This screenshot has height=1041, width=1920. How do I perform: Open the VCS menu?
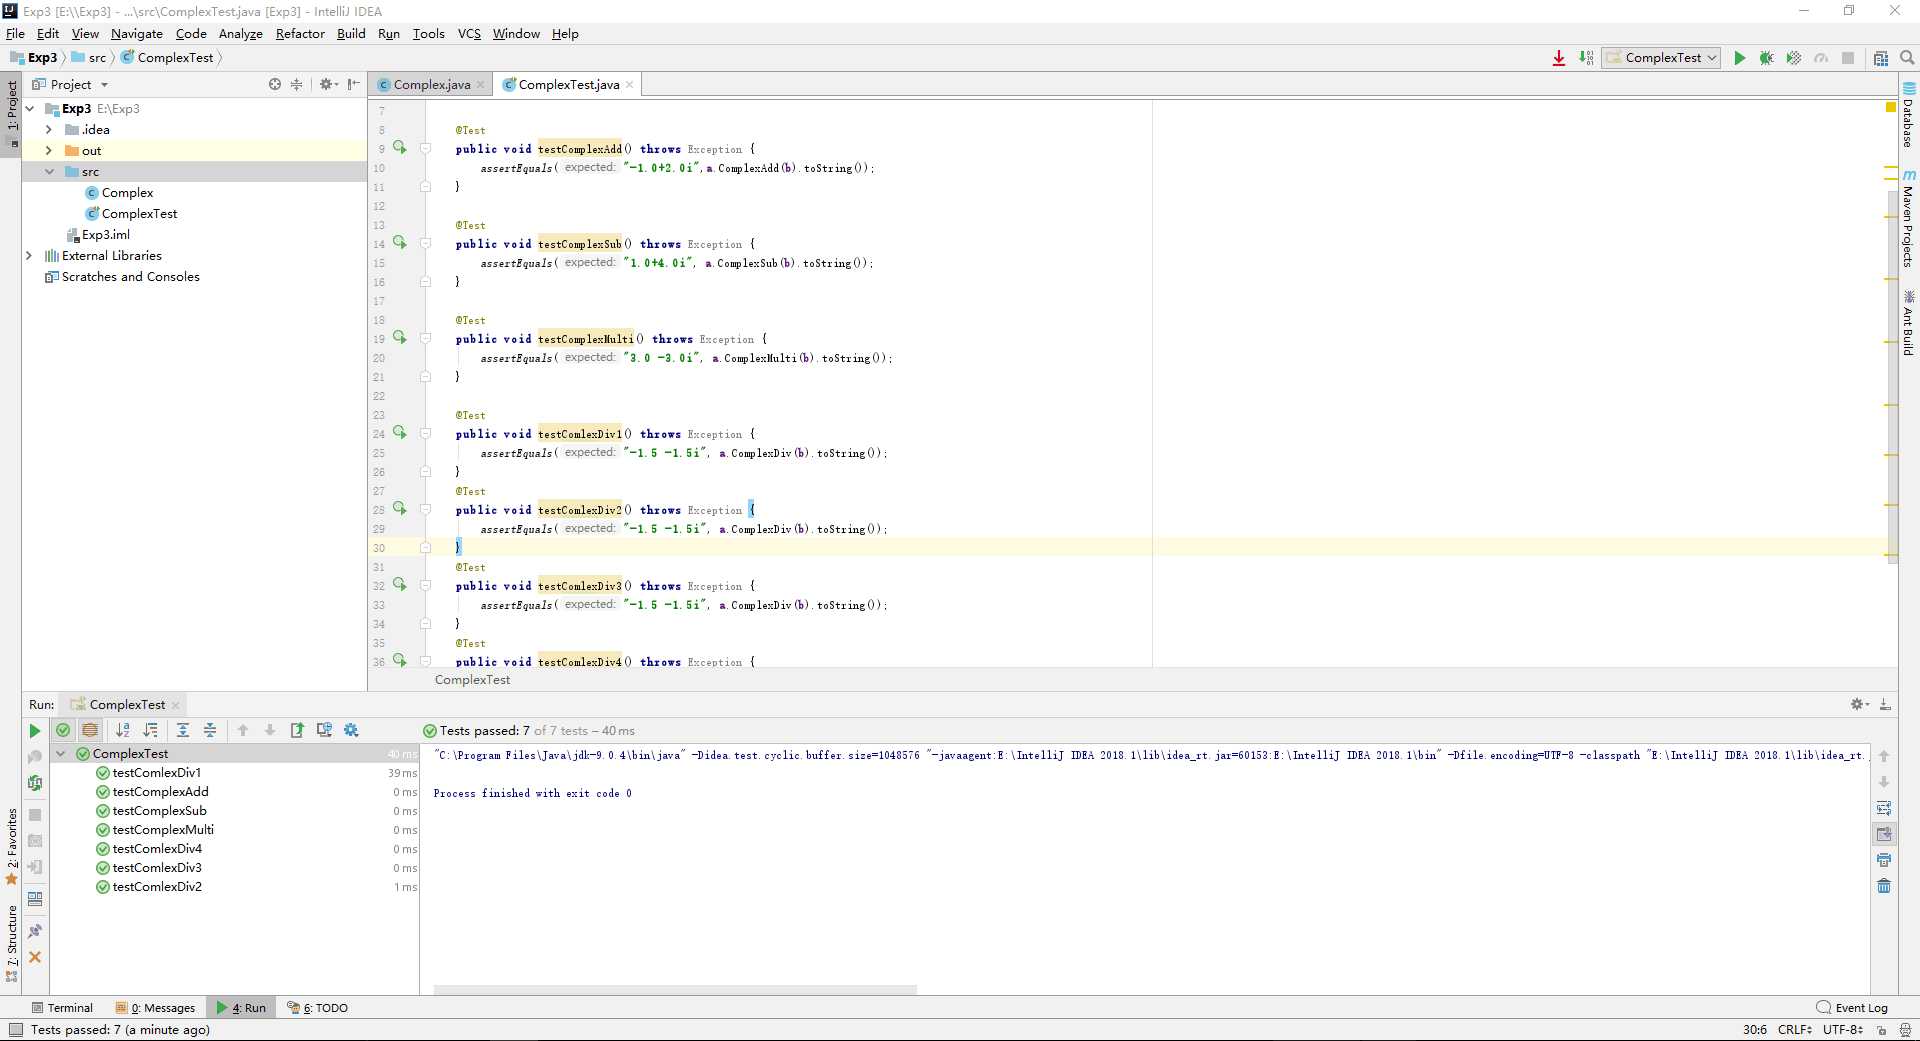(469, 34)
